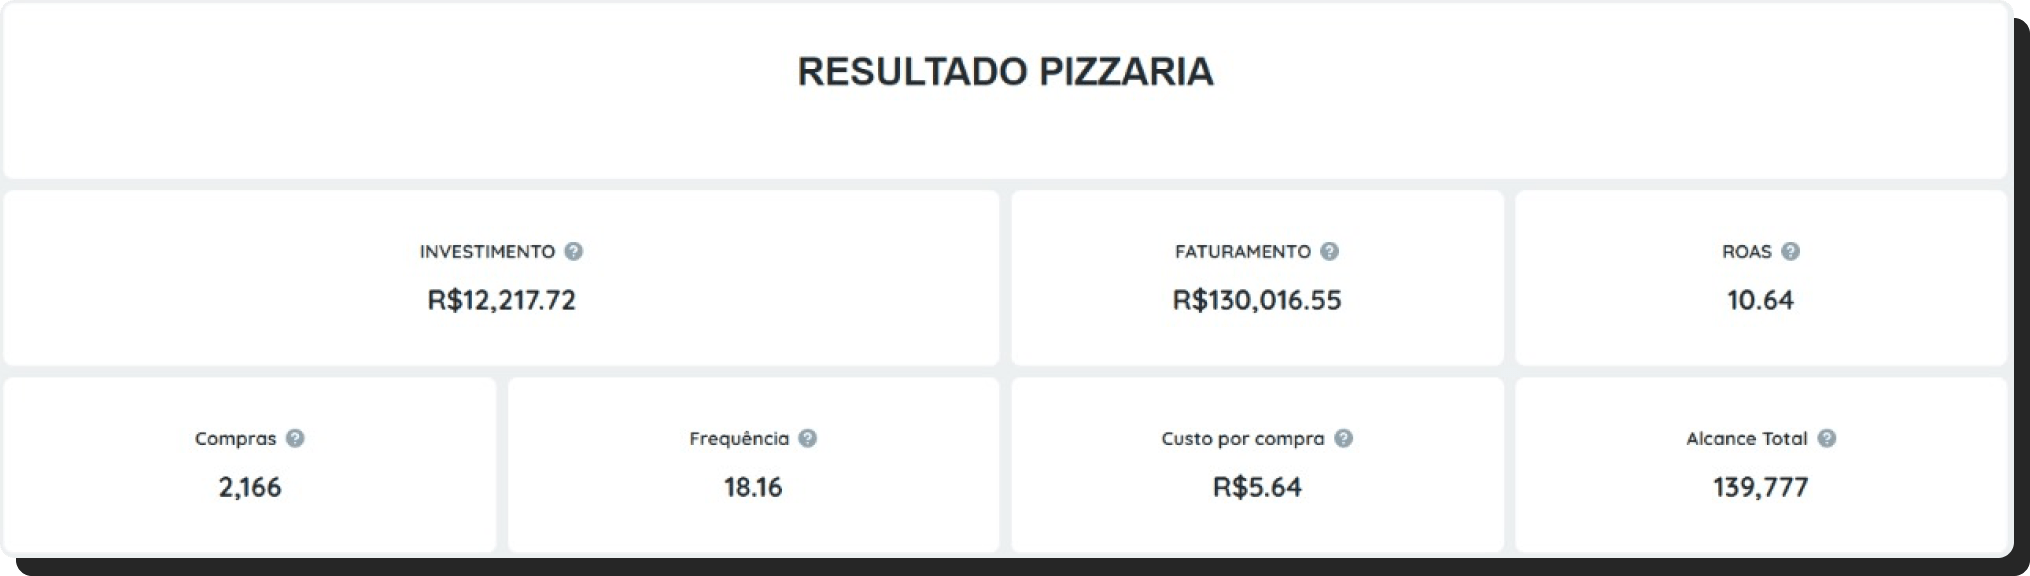Click the frequency value 18.16
Screen dimensions: 2030x576
tap(753, 487)
